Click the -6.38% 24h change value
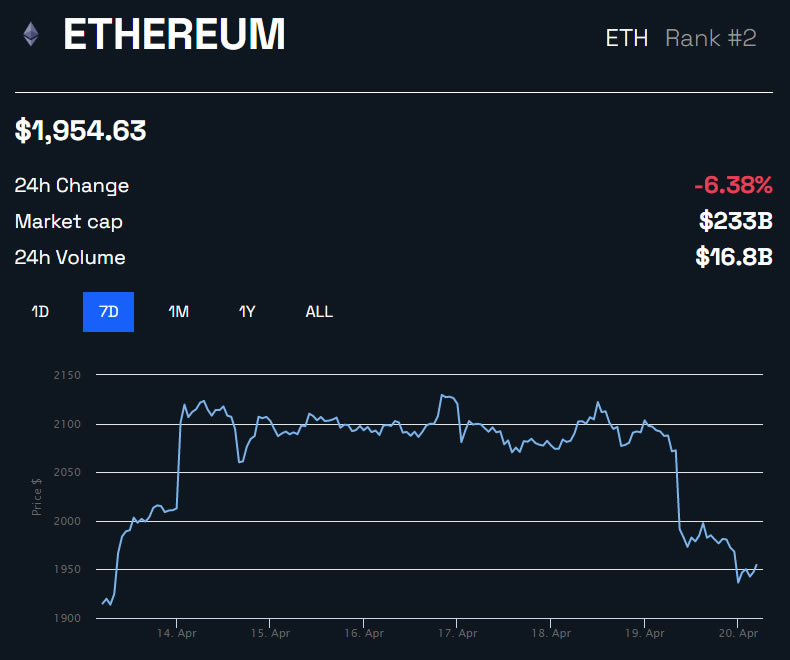Viewport: 790px width, 660px height. pos(733,185)
